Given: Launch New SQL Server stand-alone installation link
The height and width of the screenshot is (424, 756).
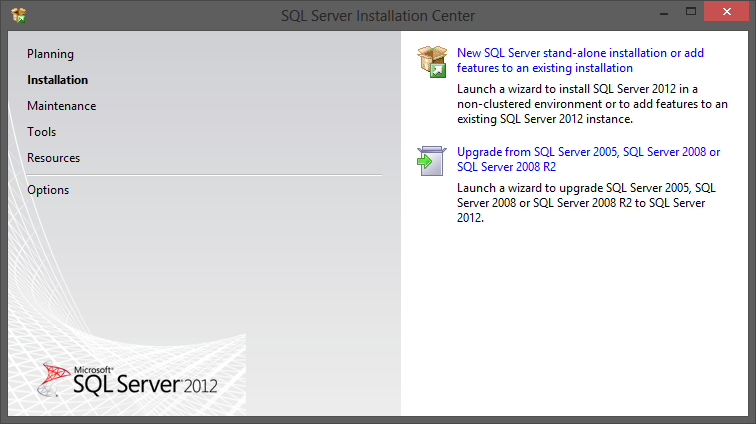Looking at the screenshot, I should pyautogui.click(x=580, y=60).
